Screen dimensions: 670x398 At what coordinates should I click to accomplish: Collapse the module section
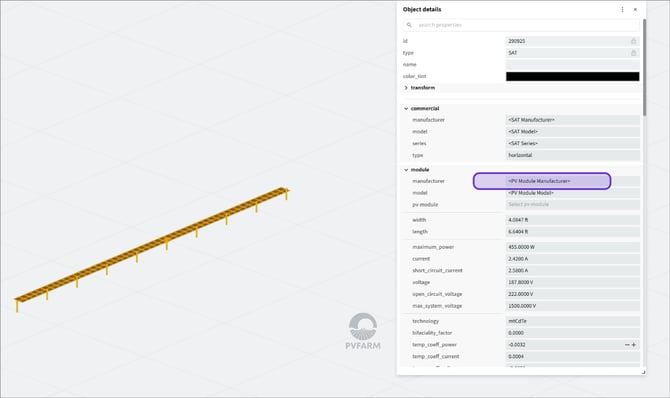tap(406, 170)
